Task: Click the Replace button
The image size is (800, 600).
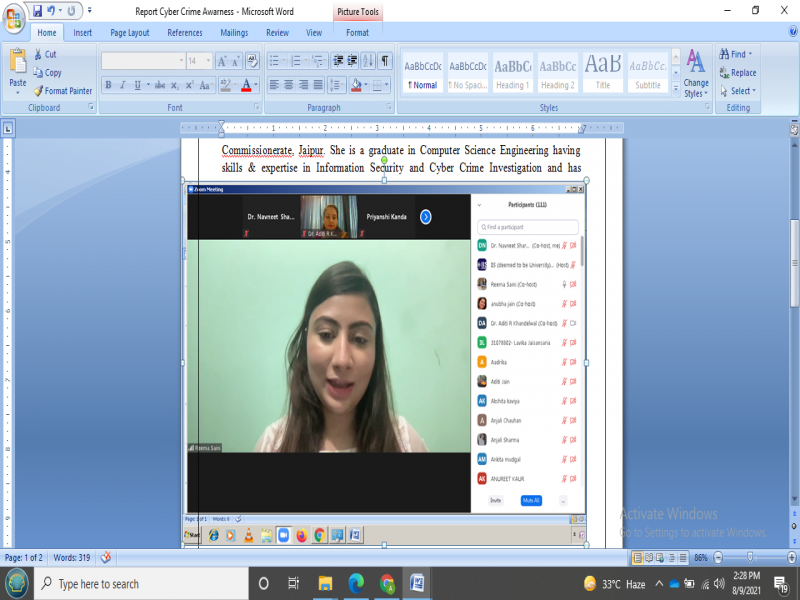Action: pos(736,73)
